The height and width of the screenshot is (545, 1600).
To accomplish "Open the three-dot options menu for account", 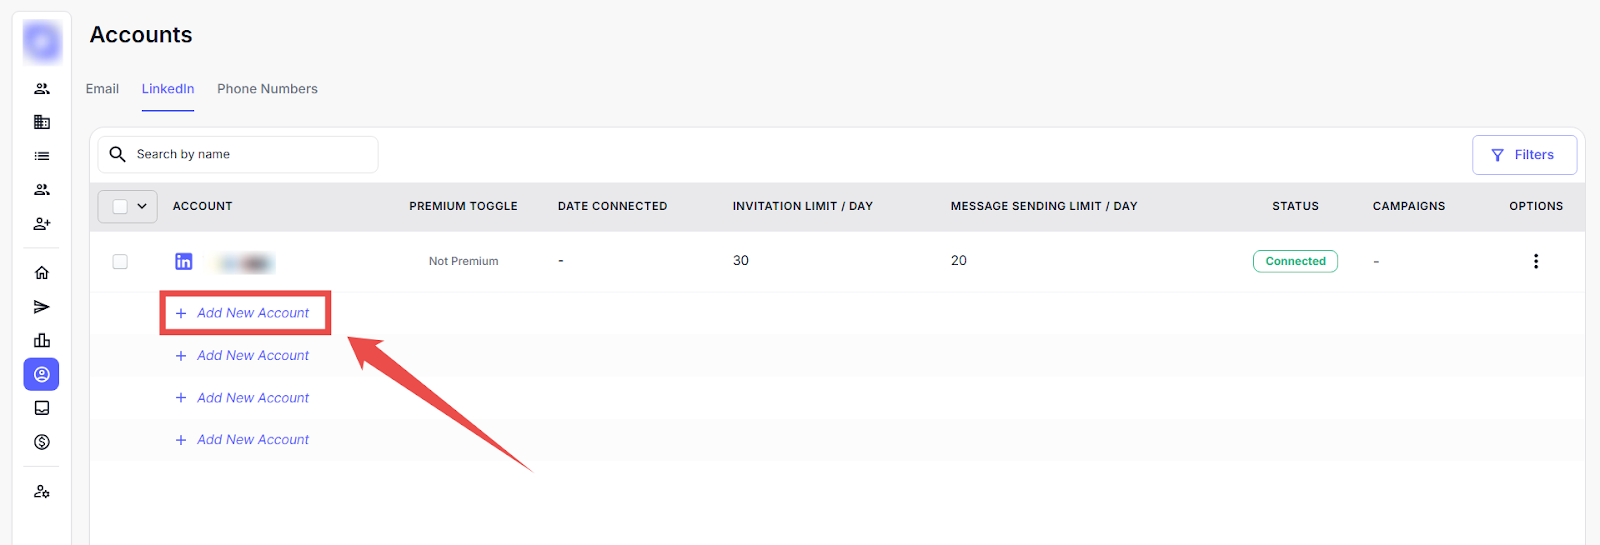I will (1536, 261).
